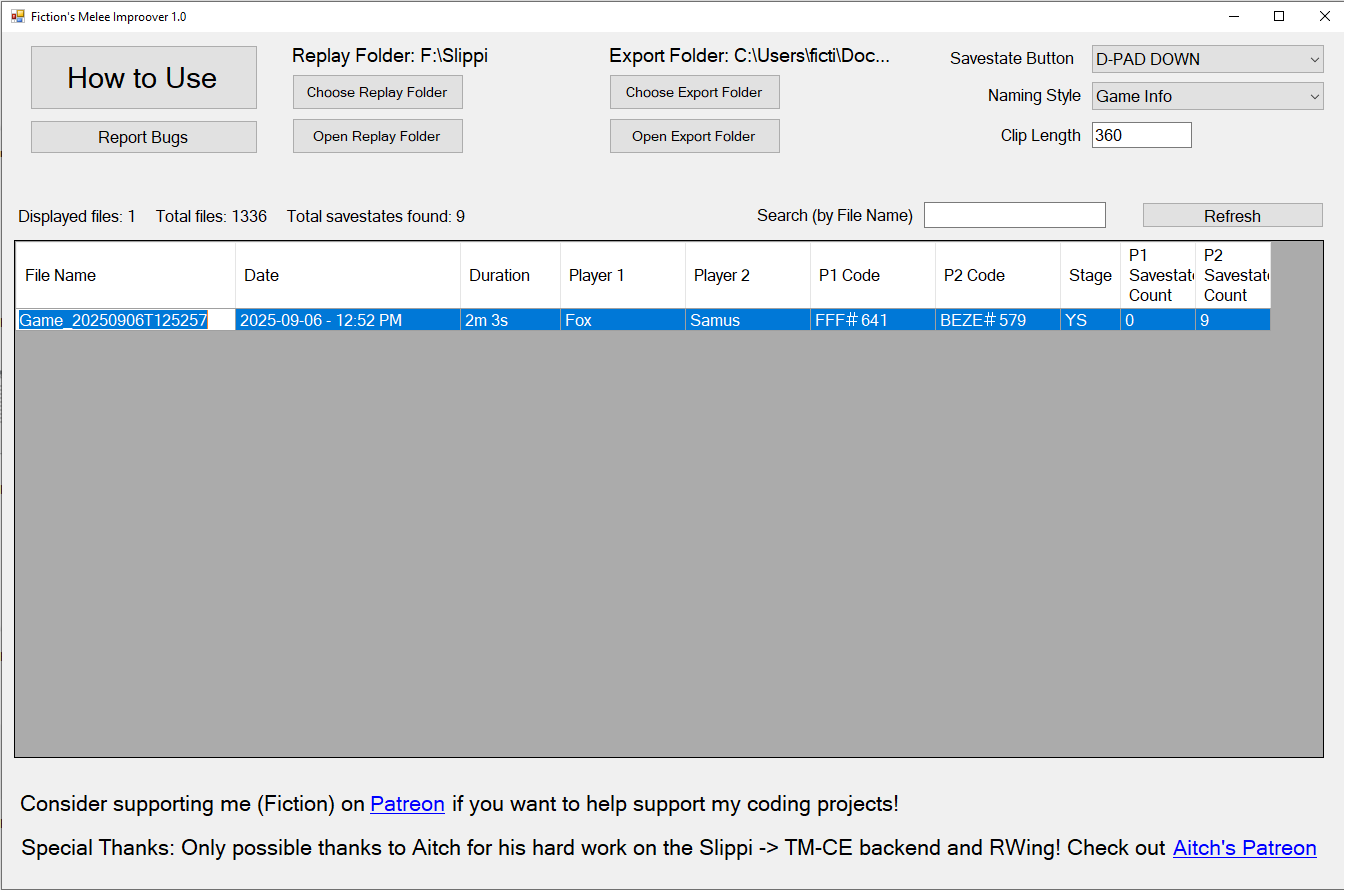Open the Export Folder
The height and width of the screenshot is (890, 1346).
pos(694,136)
